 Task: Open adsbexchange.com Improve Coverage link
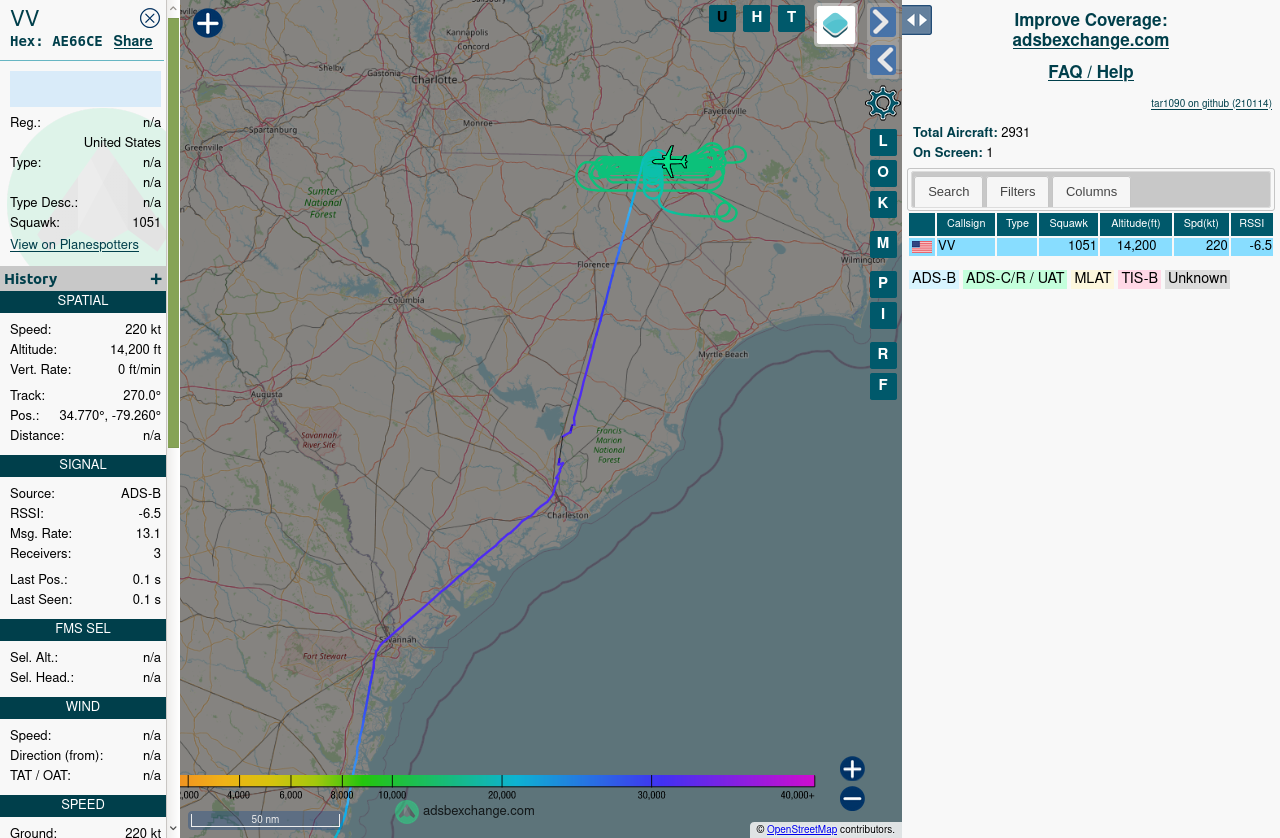(x=1090, y=41)
